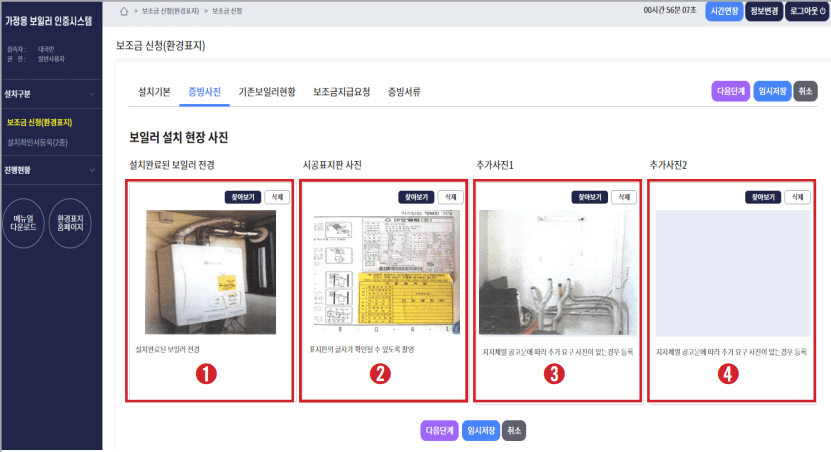The height and width of the screenshot is (452, 831).
Task: Expand the 설치구분 sidebar section
Action: [51, 94]
